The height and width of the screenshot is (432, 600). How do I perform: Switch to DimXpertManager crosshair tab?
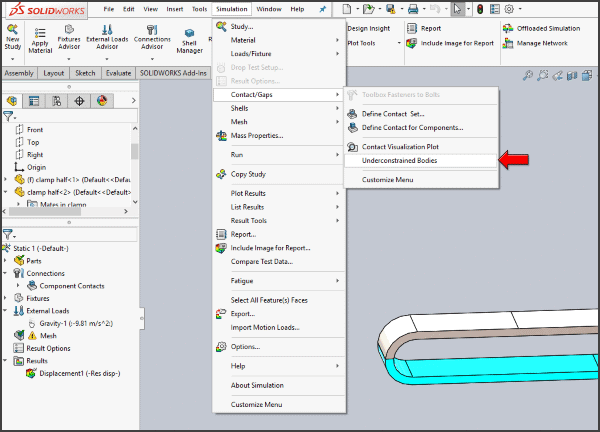click(x=79, y=101)
